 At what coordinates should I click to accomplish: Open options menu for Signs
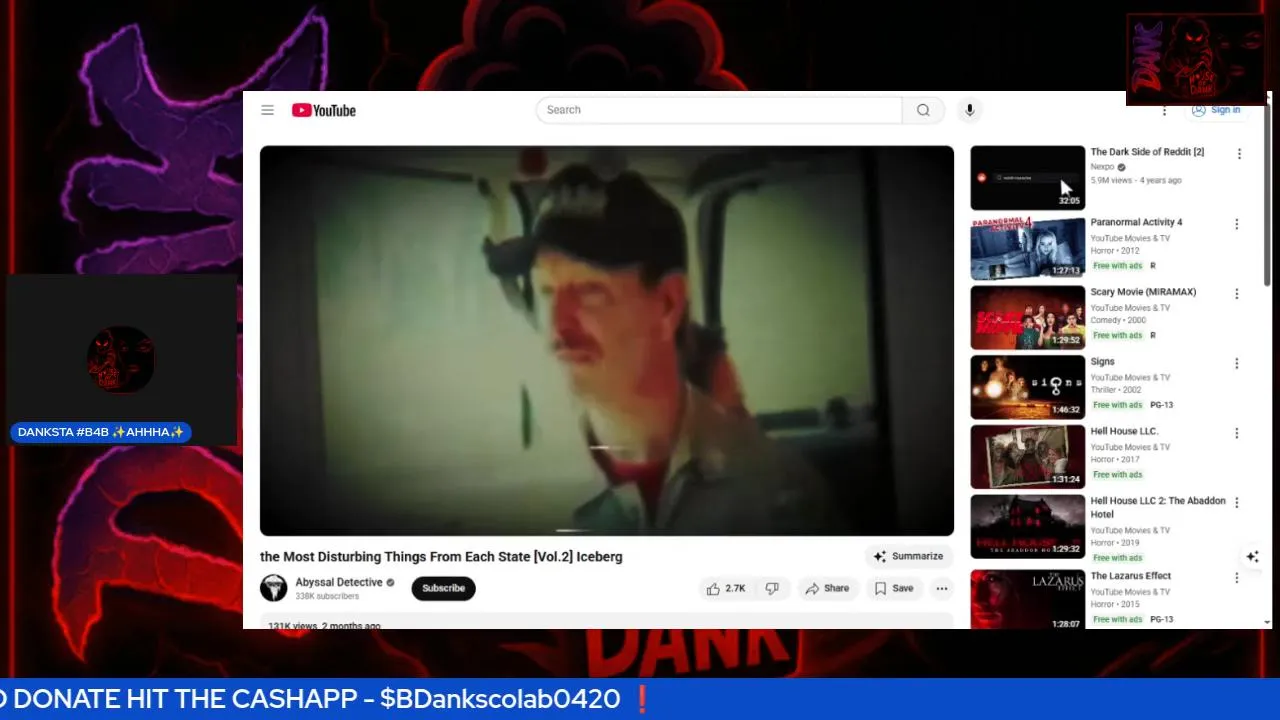pyautogui.click(x=1237, y=364)
